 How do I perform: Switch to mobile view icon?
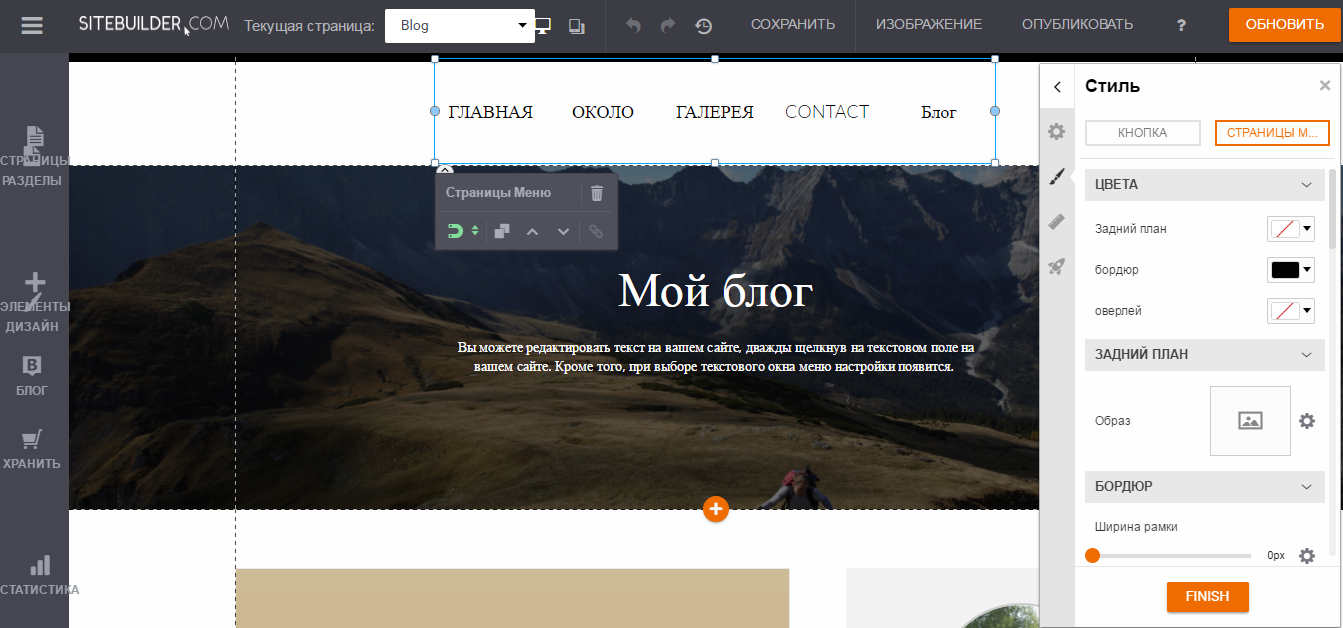[577, 26]
